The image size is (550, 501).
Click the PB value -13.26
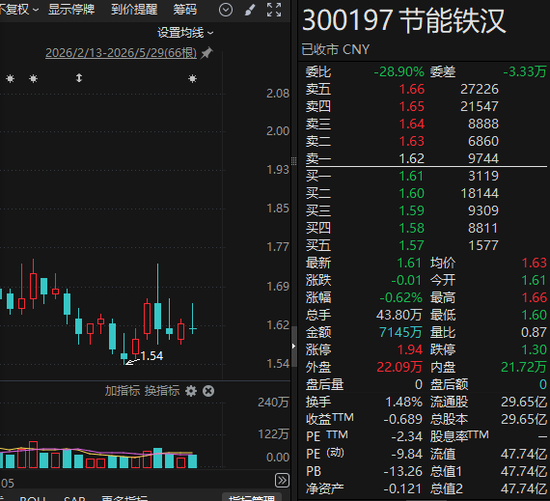[403, 472]
